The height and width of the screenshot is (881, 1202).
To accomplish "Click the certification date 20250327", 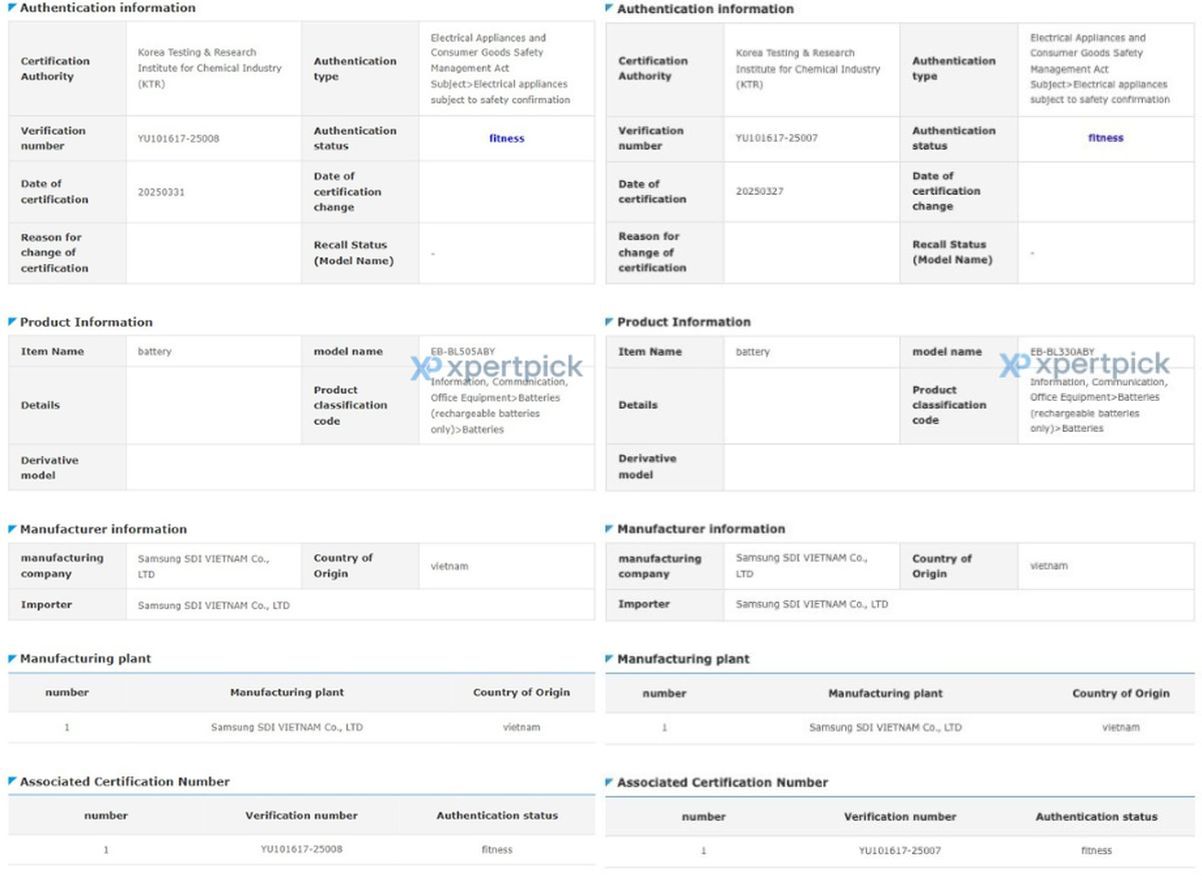I will [x=759, y=191].
